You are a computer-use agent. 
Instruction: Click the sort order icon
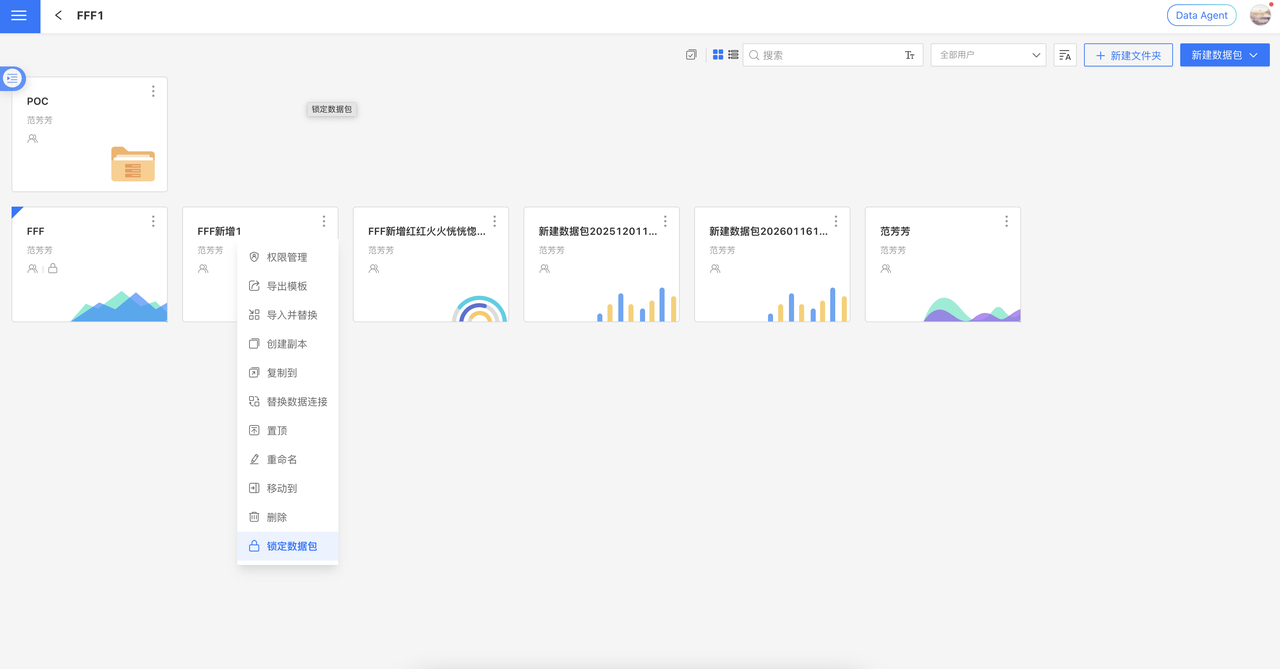coord(1065,56)
